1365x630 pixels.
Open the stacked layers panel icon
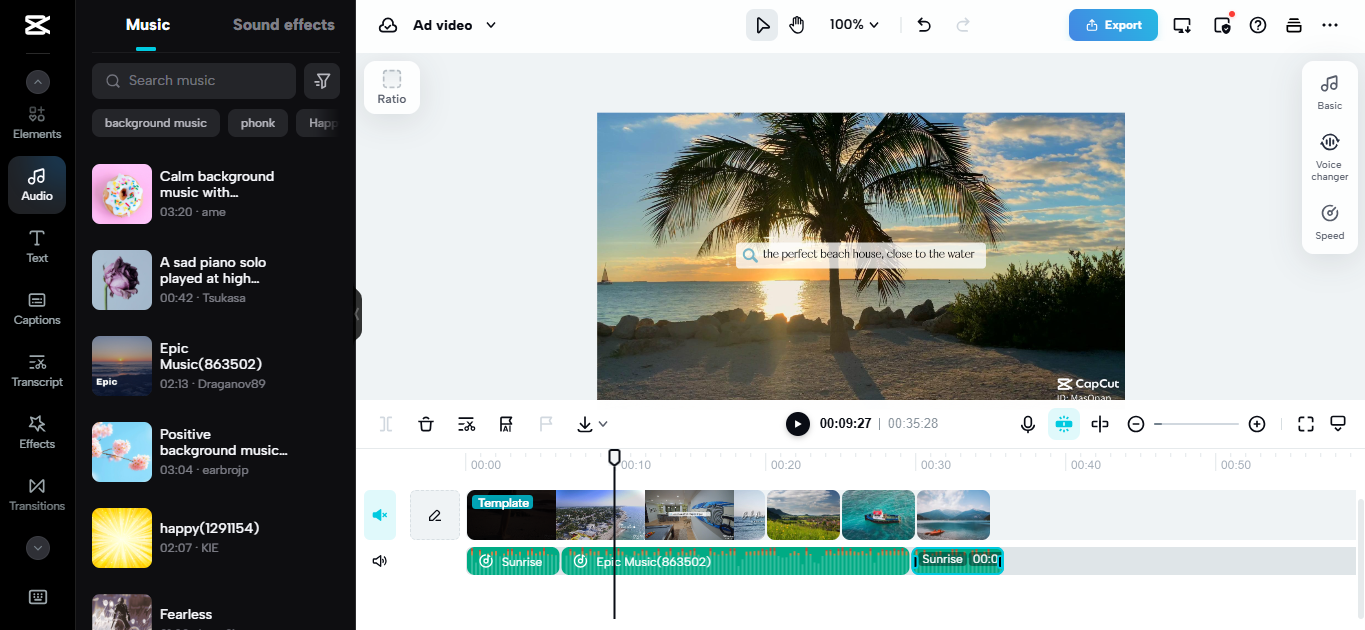point(1294,25)
